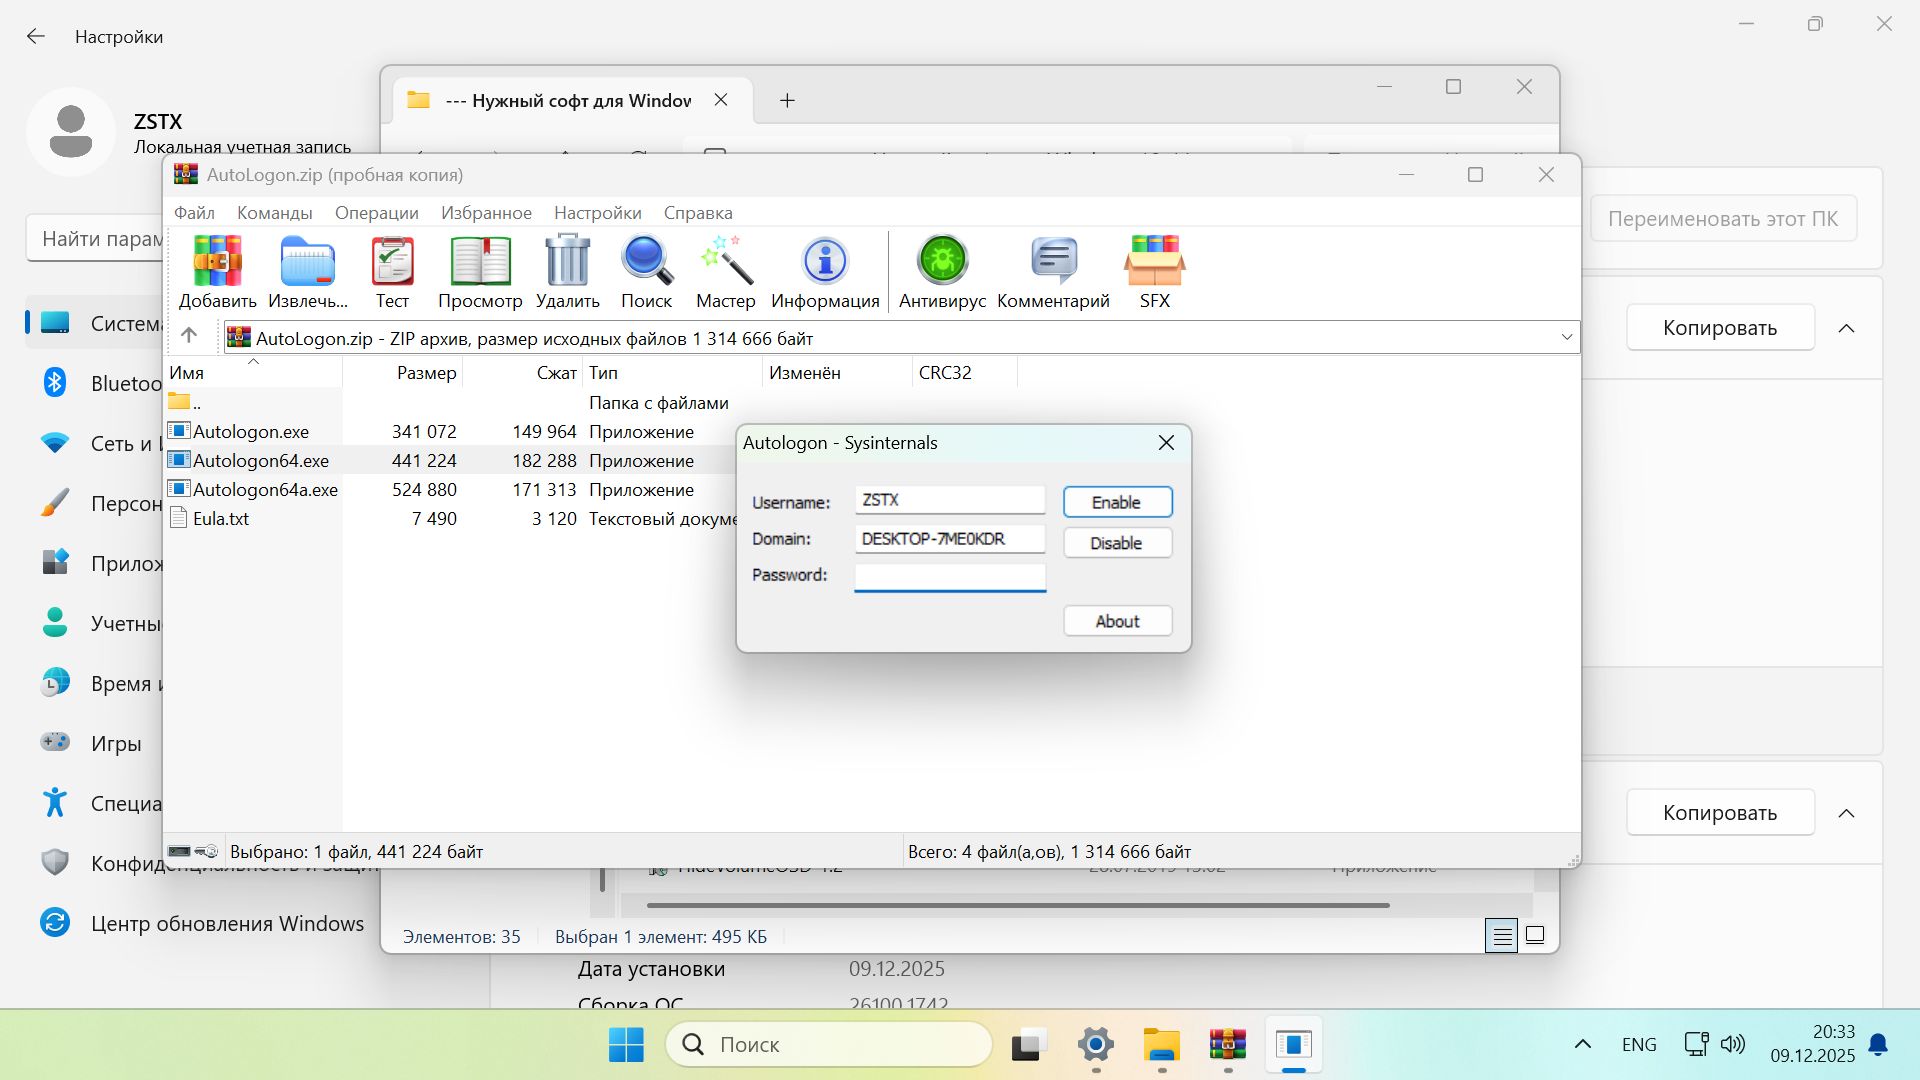Screen dimensions: 1920x1080
Task: Collapse the lower Копировать section chevron
Action: click(1846, 813)
